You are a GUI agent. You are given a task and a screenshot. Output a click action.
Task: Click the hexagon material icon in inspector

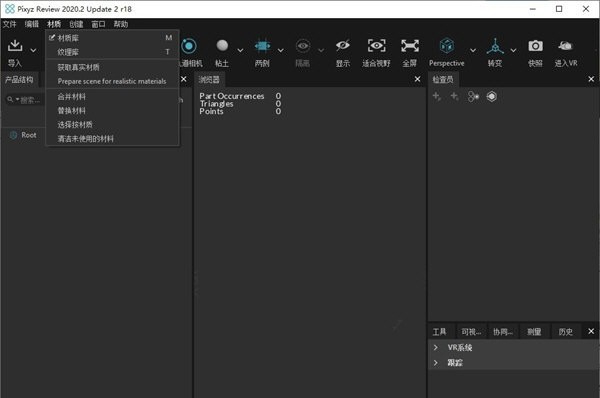(492, 96)
